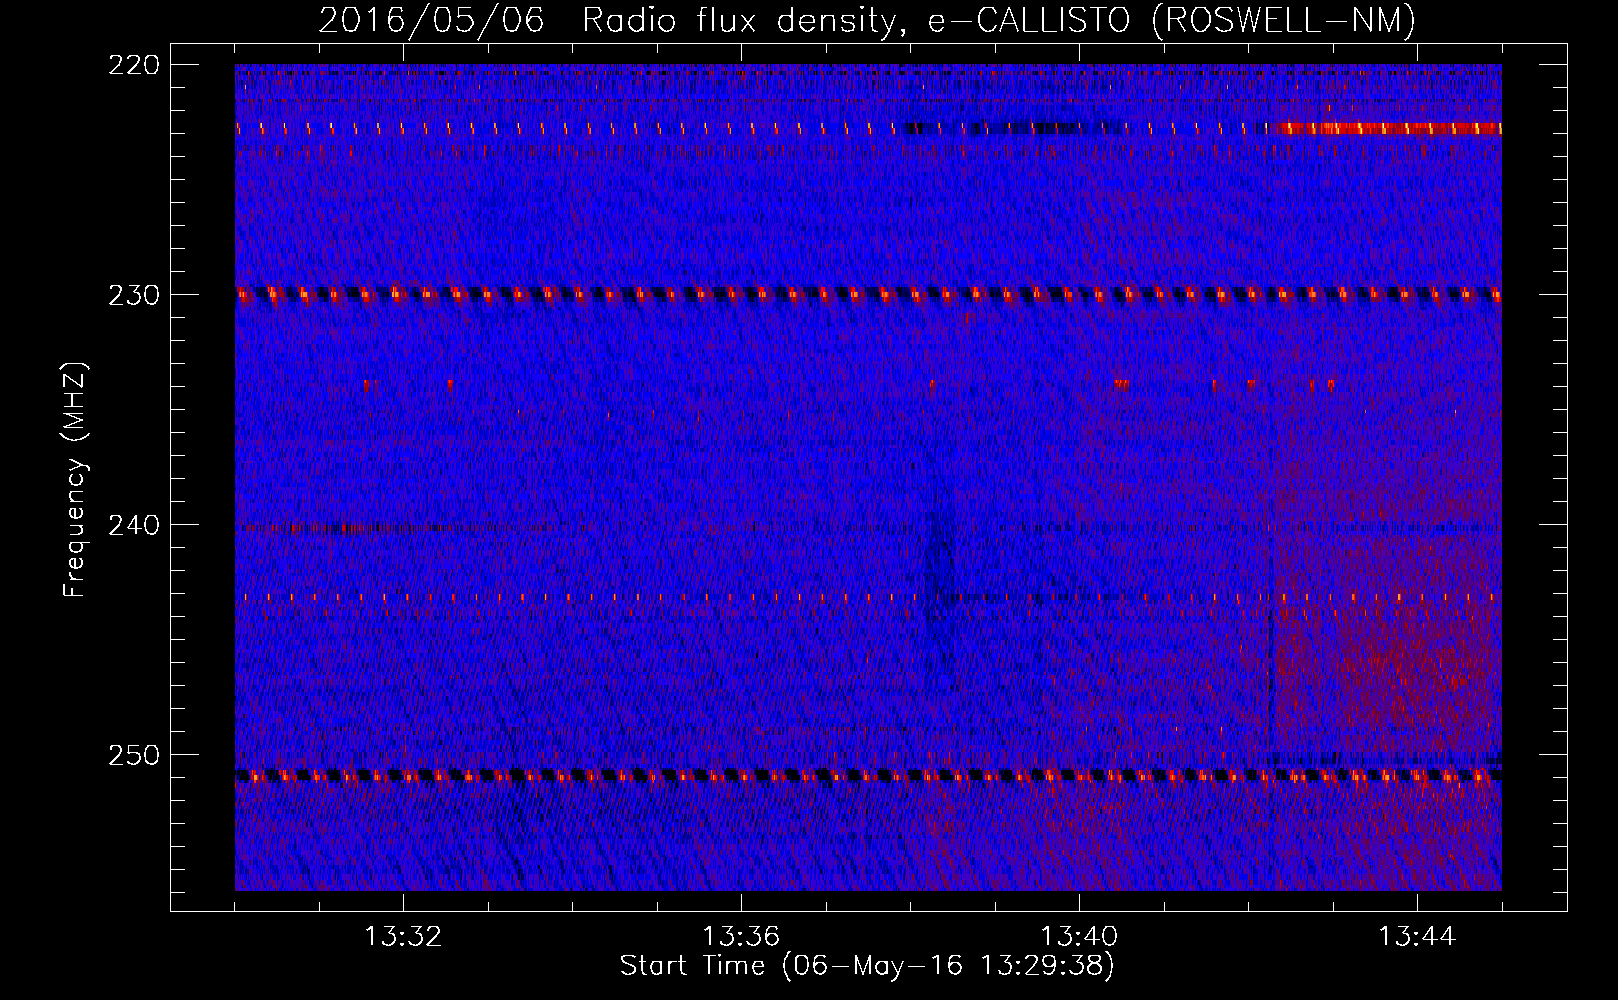The image size is (1618, 1000).
Task: Click the 13:36 time tick label
Action: pos(741,937)
